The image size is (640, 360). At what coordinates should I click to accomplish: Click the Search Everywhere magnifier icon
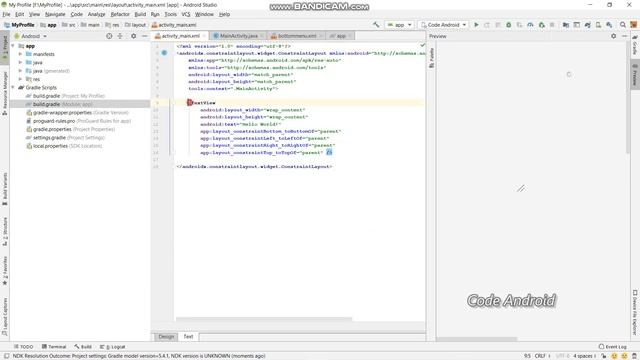click(623, 25)
